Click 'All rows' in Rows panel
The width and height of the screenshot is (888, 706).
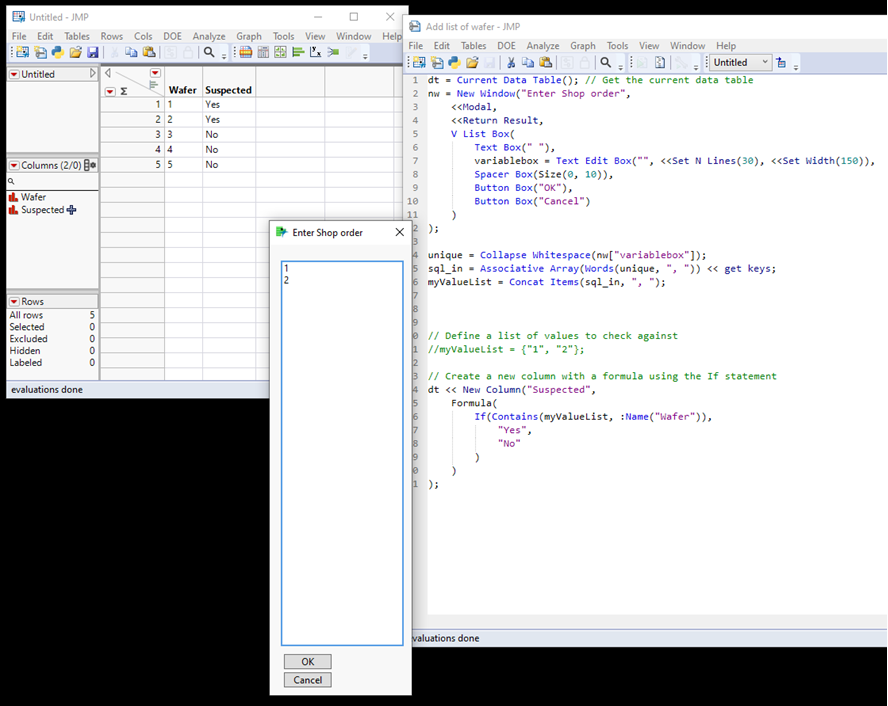pyautogui.click(x=26, y=315)
